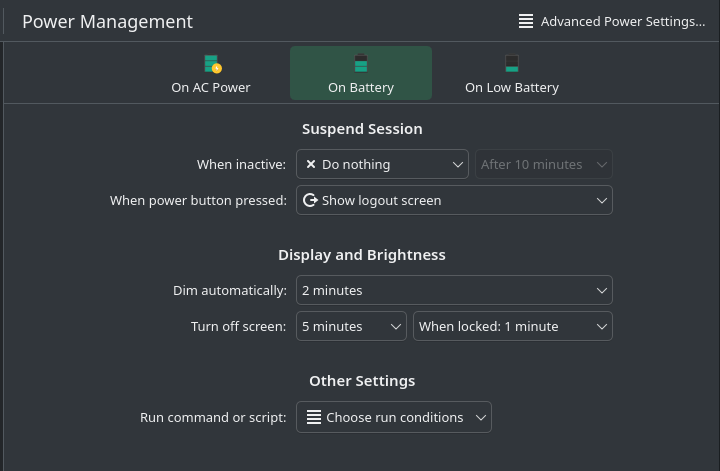Click the list icon beside Choose run conditions
This screenshot has height=471, width=720.
[x=314, y=417]
